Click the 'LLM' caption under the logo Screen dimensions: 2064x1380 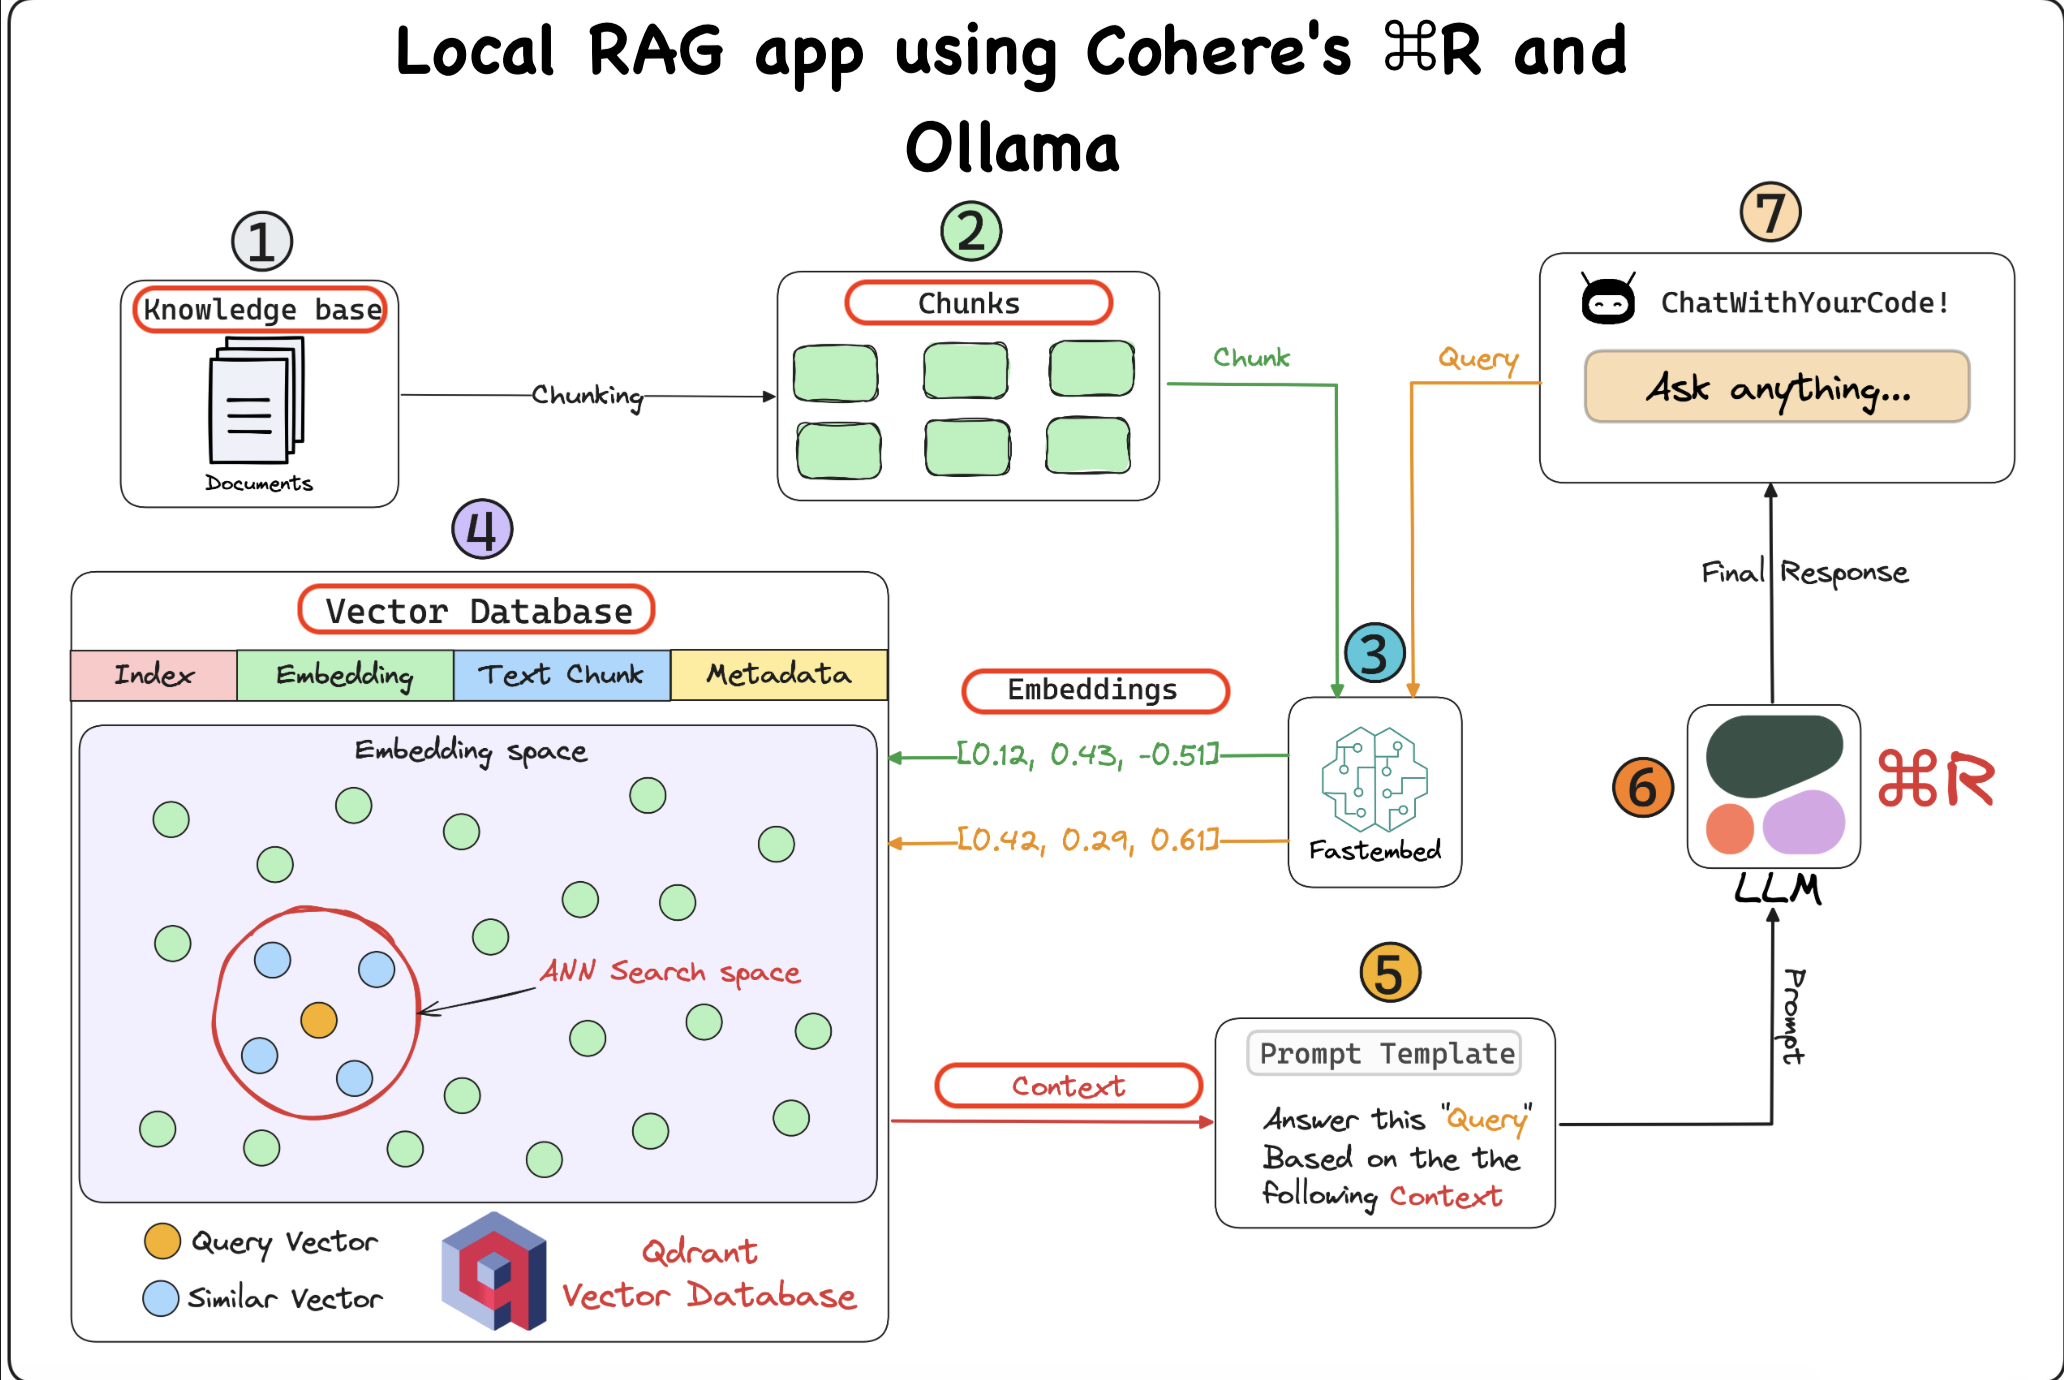click(1777, 888)
